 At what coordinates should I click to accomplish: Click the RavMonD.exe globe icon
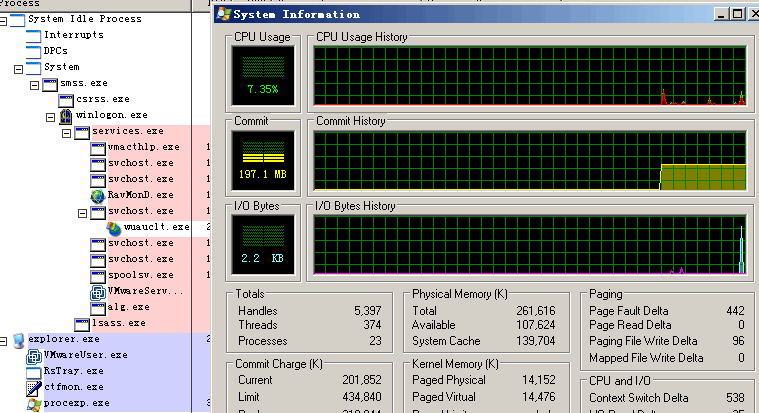[97, 196]
